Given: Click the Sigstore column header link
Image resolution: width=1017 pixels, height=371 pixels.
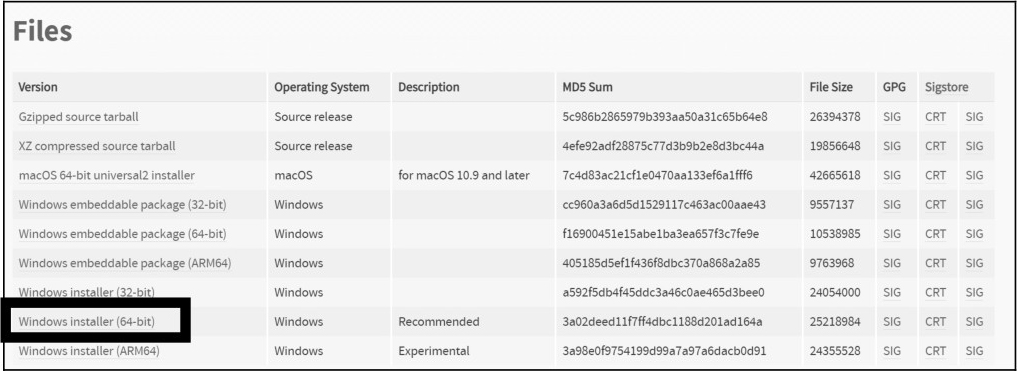Looking at the screenshot, I should [946, 87].
